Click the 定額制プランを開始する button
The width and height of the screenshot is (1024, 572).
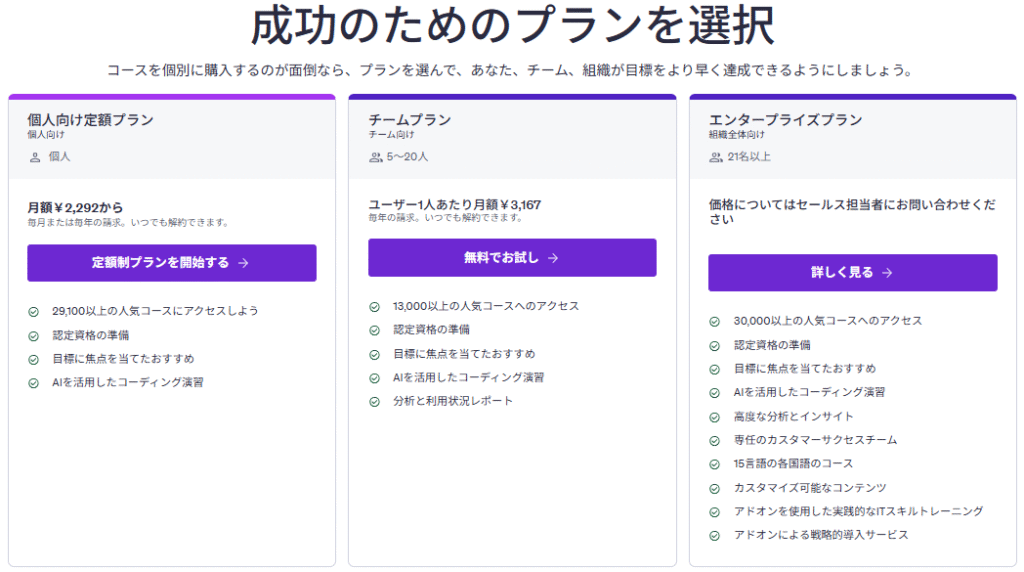click(x=171, y=263)
